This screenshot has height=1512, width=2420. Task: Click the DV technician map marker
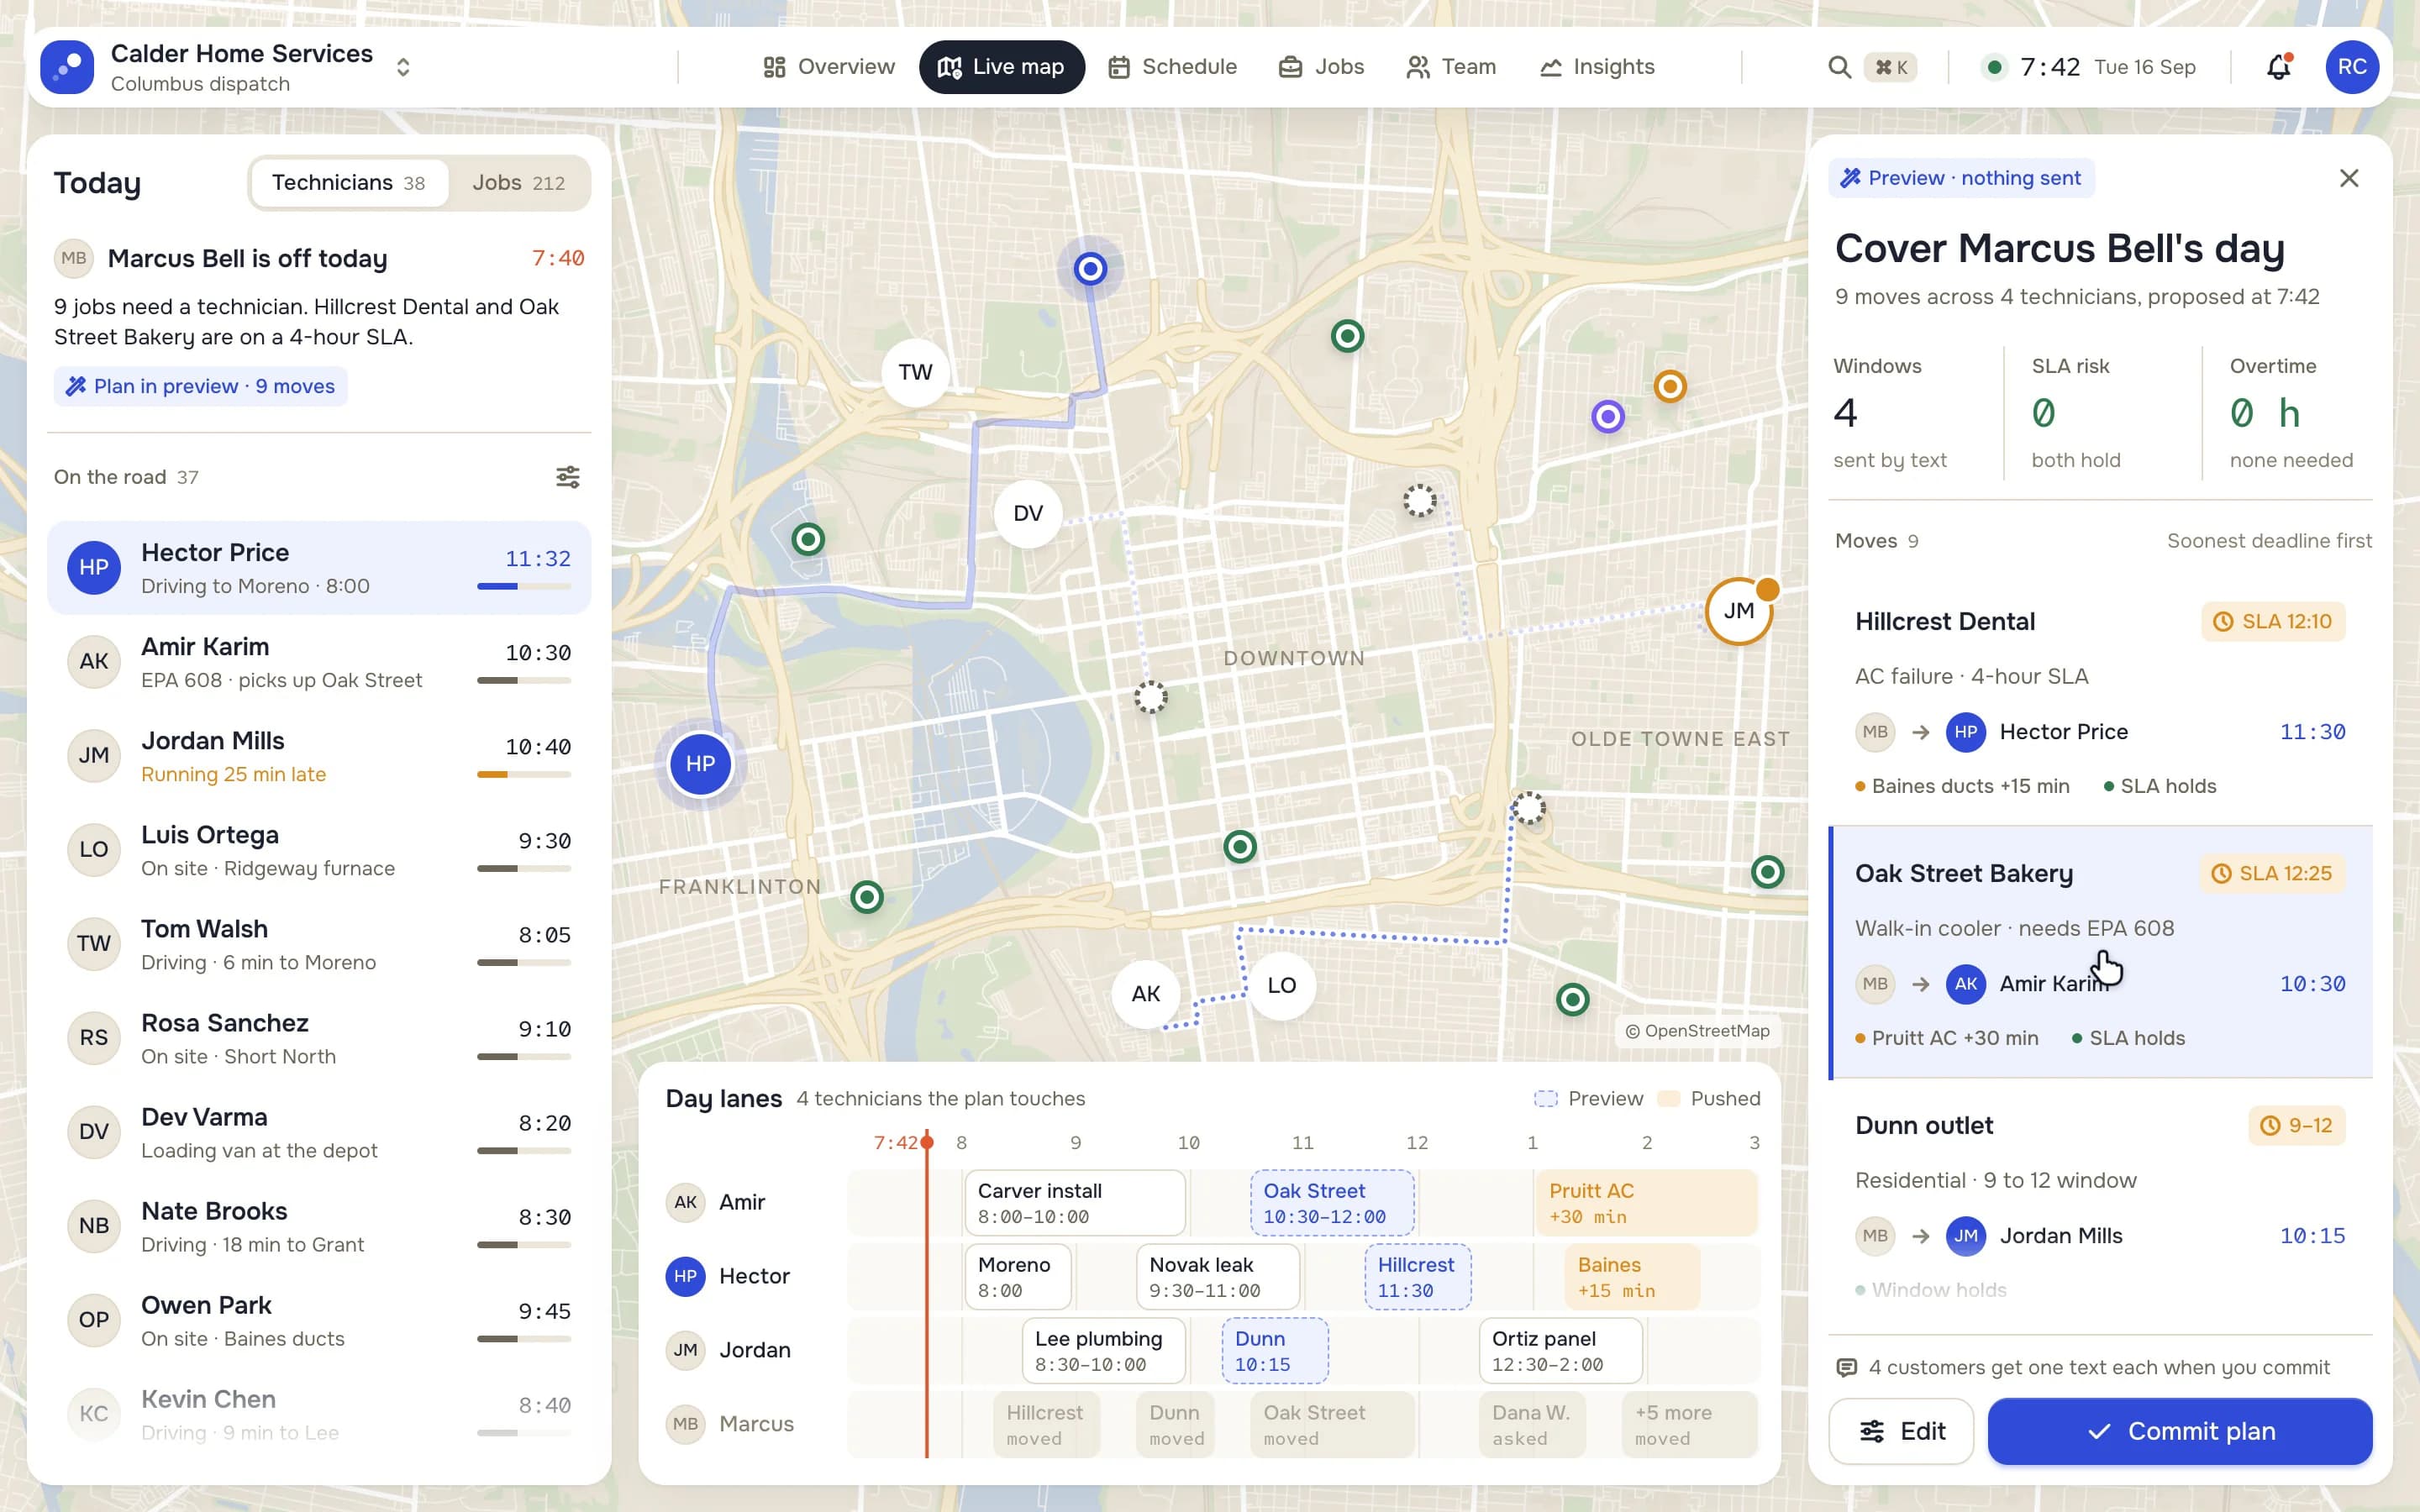point(1028,514)
